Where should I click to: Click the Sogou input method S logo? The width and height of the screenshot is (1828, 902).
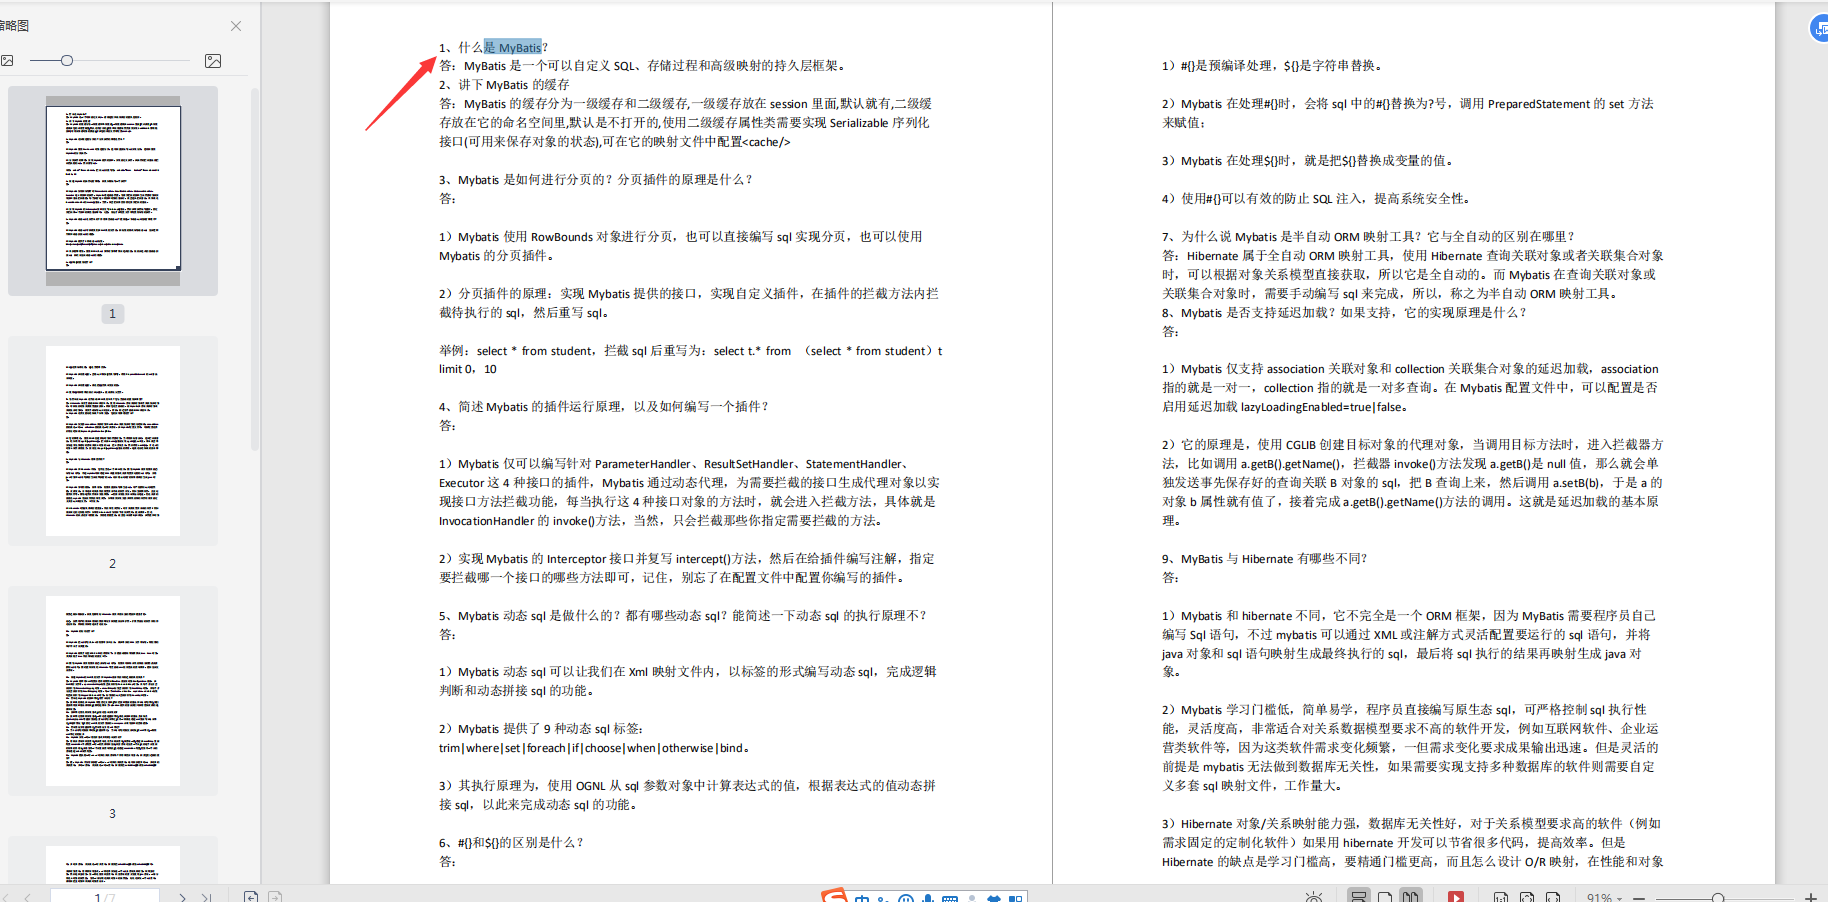[835, 896]
